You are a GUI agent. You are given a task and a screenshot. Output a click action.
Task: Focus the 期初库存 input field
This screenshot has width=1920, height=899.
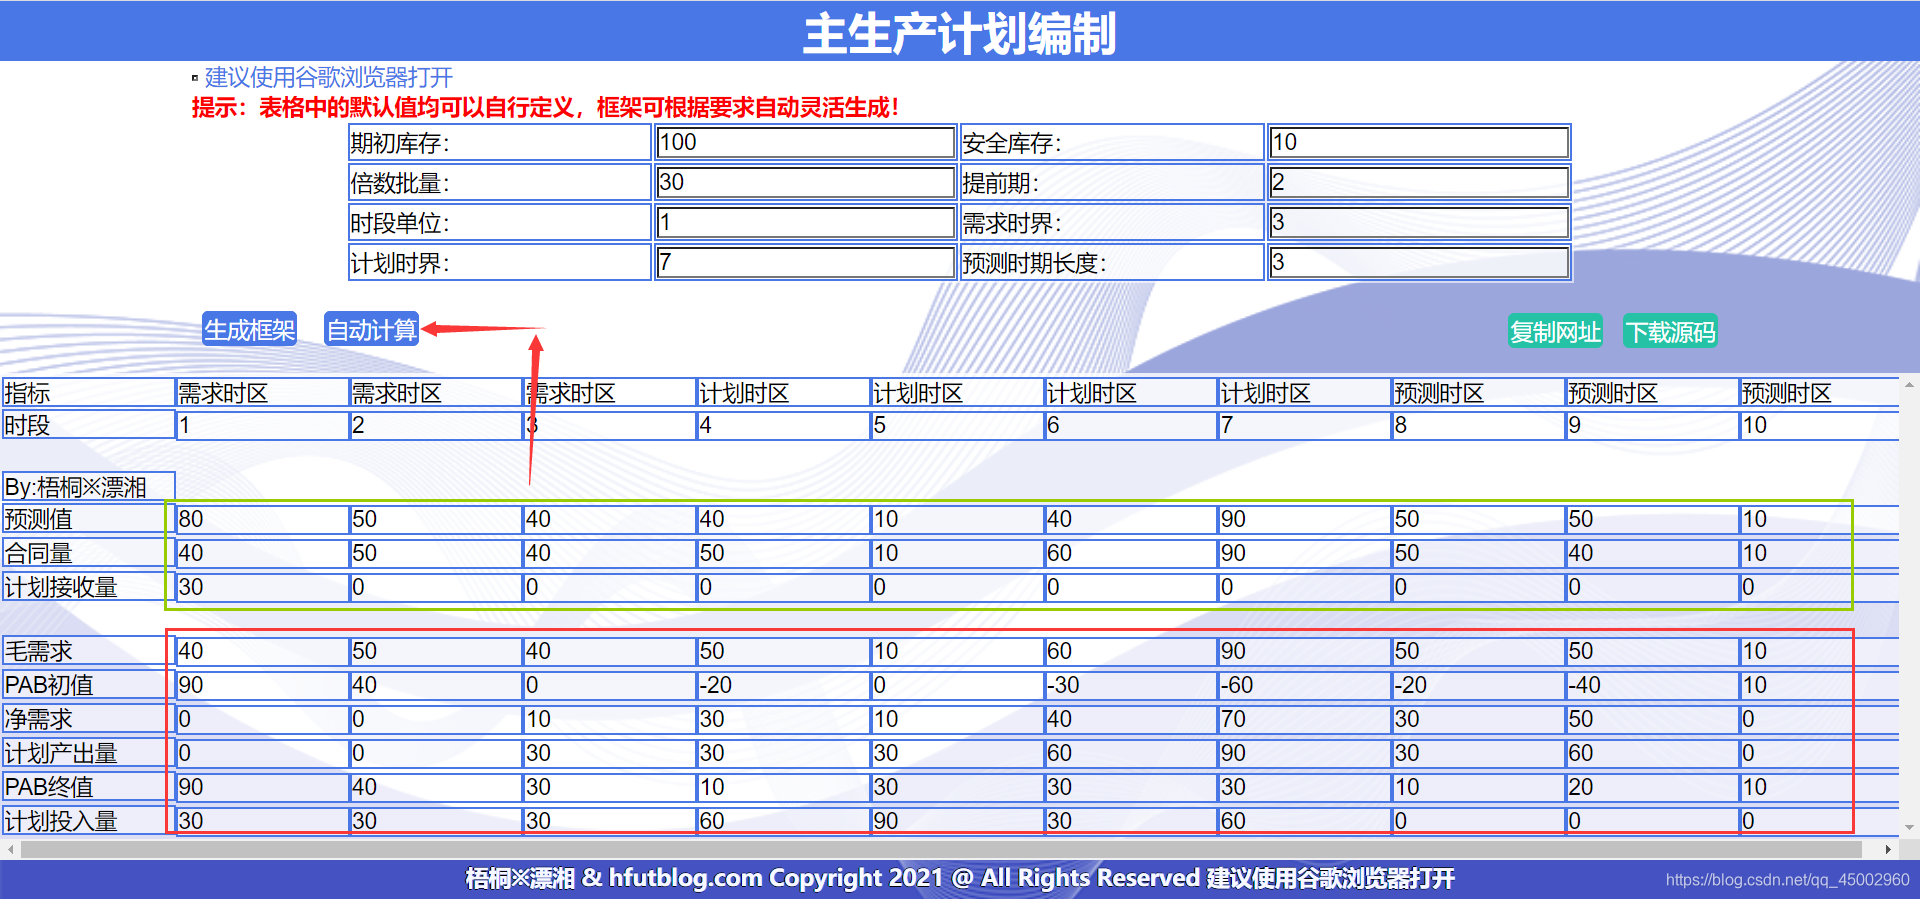coord(805,142)
